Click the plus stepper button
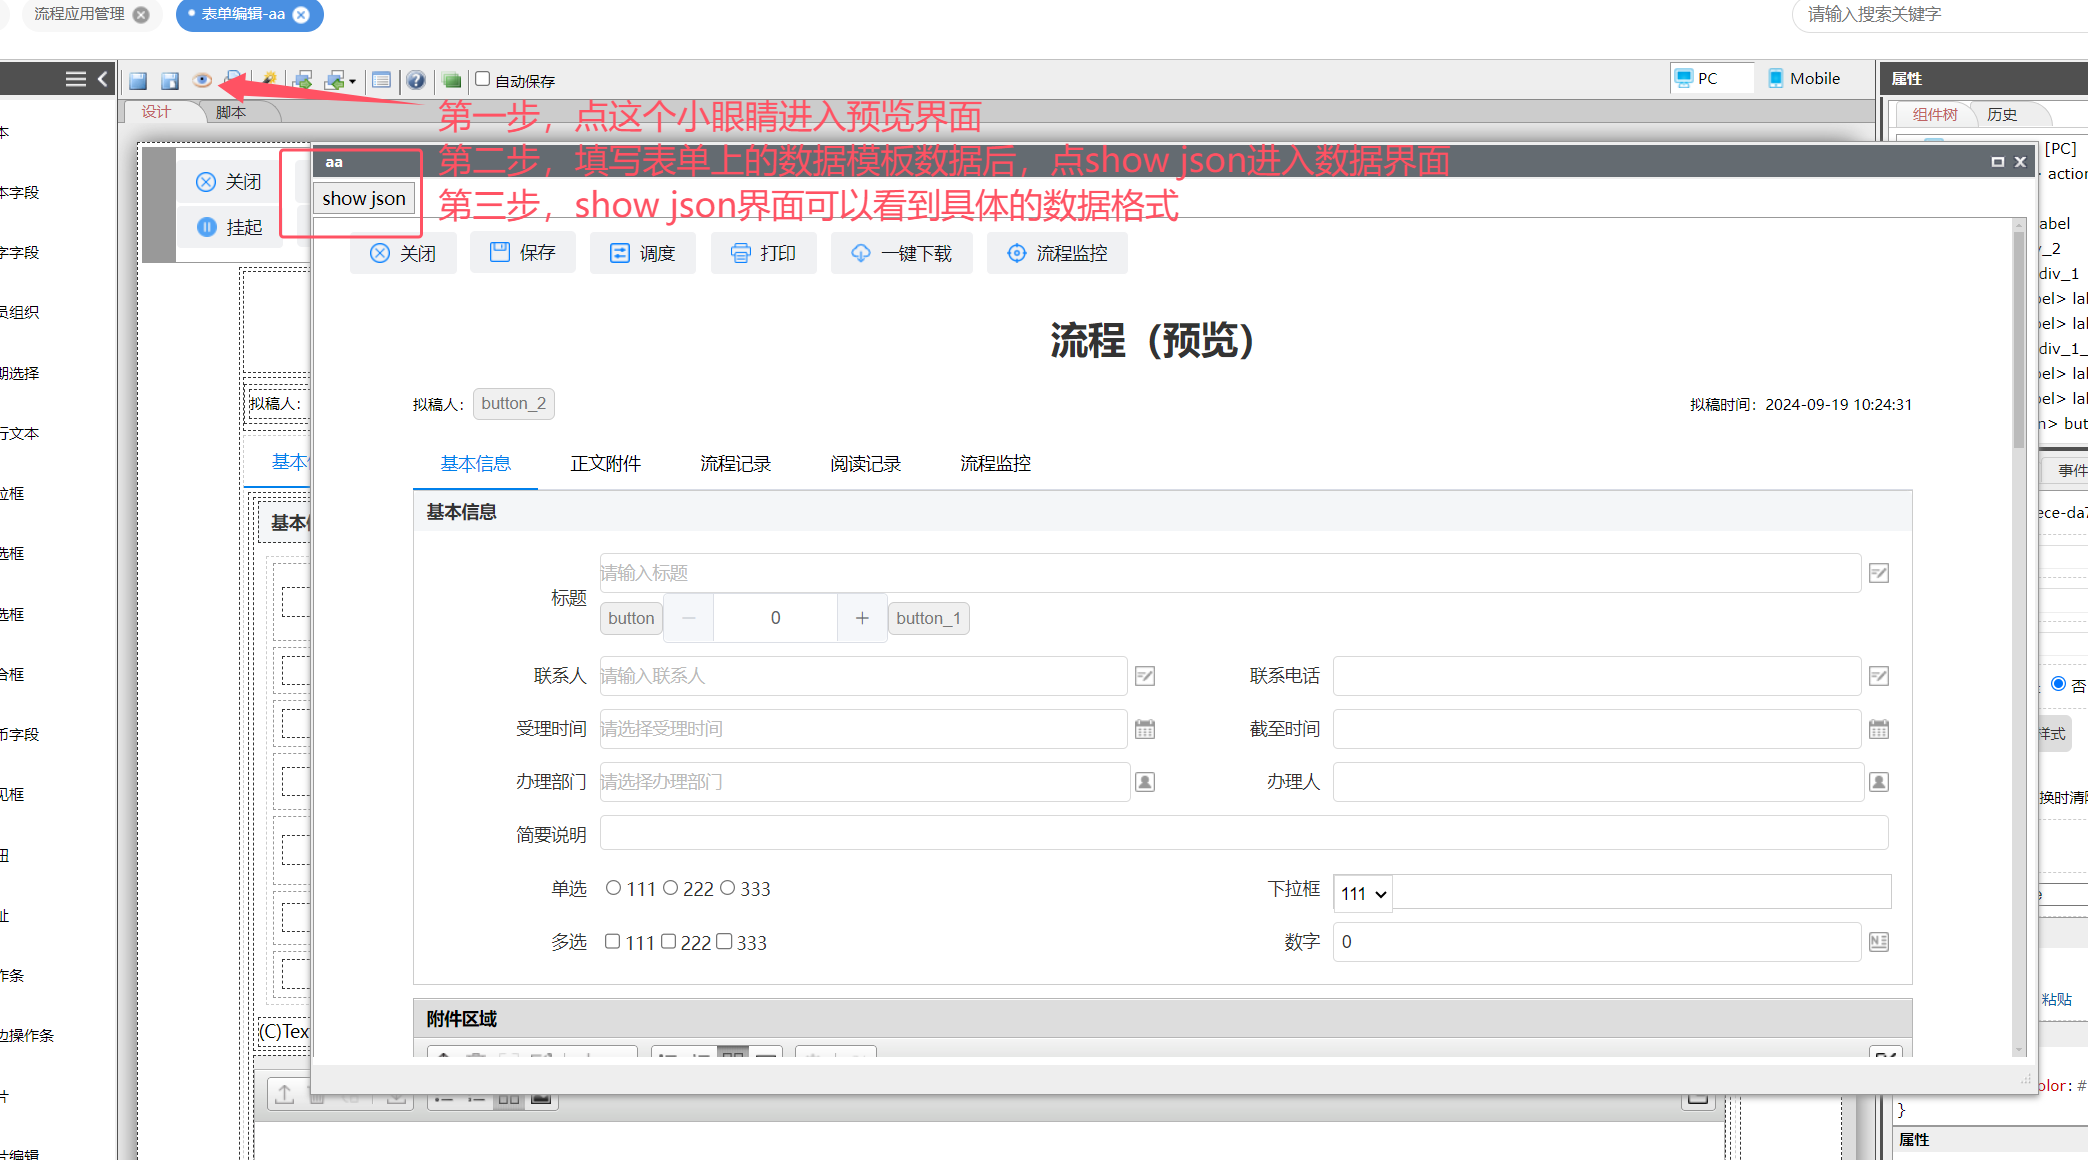2088x1160 pixels. (x=862, y=618)
